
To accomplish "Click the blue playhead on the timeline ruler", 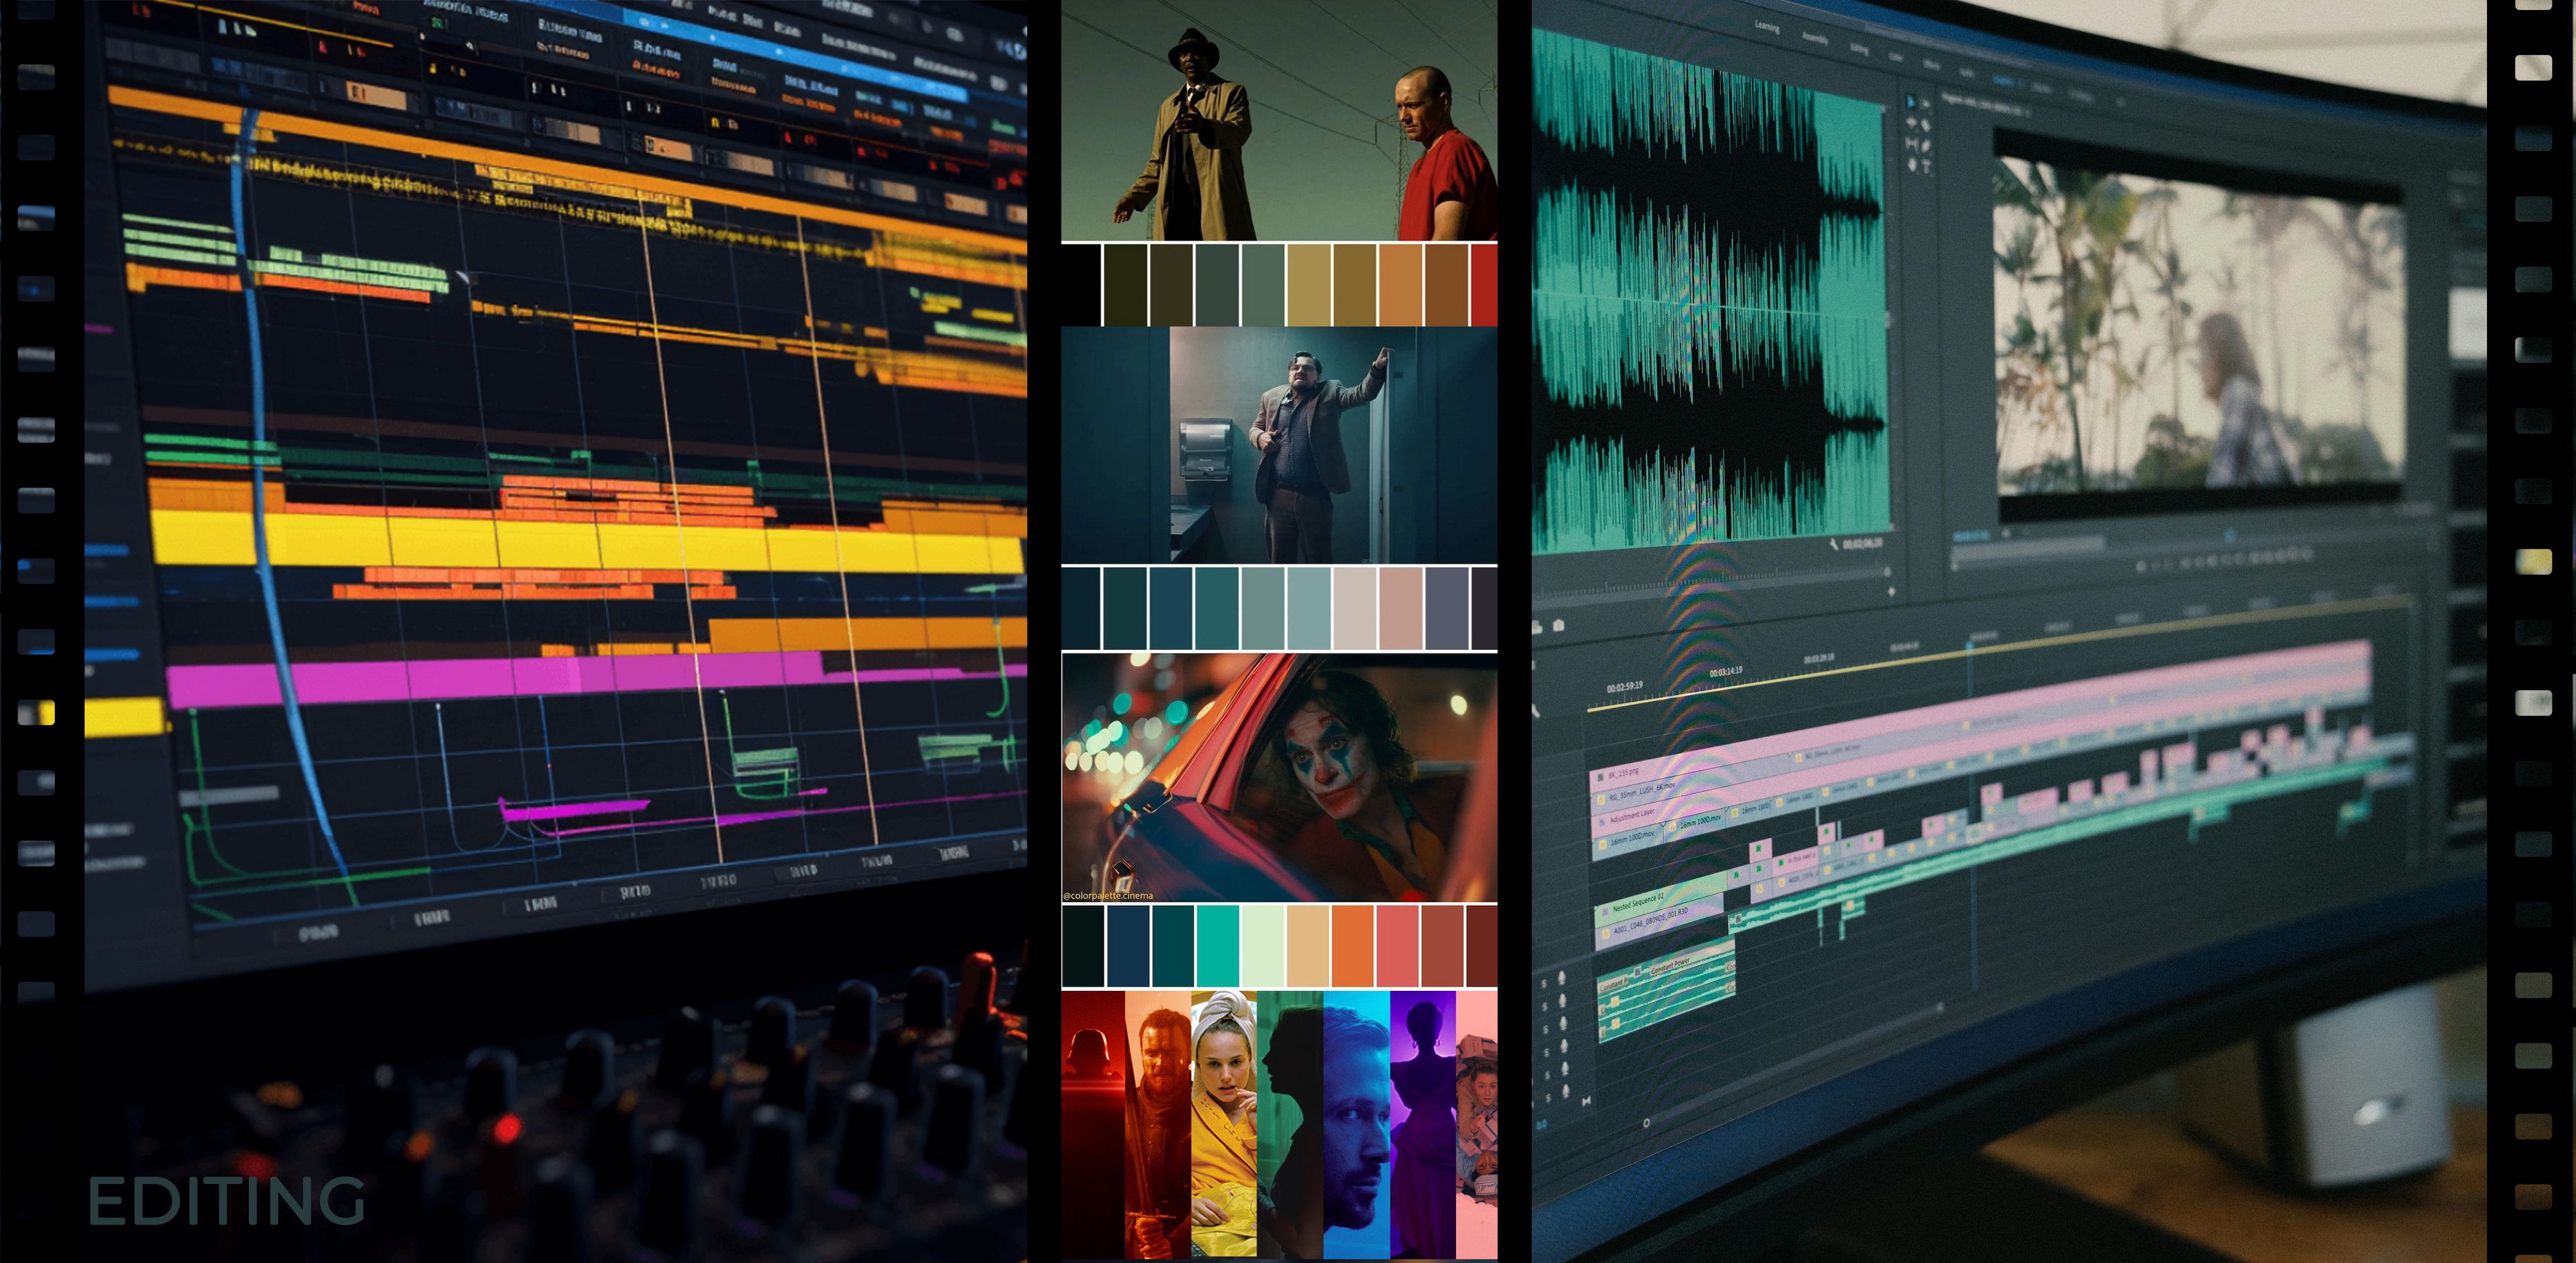I will click(1970, 646).
